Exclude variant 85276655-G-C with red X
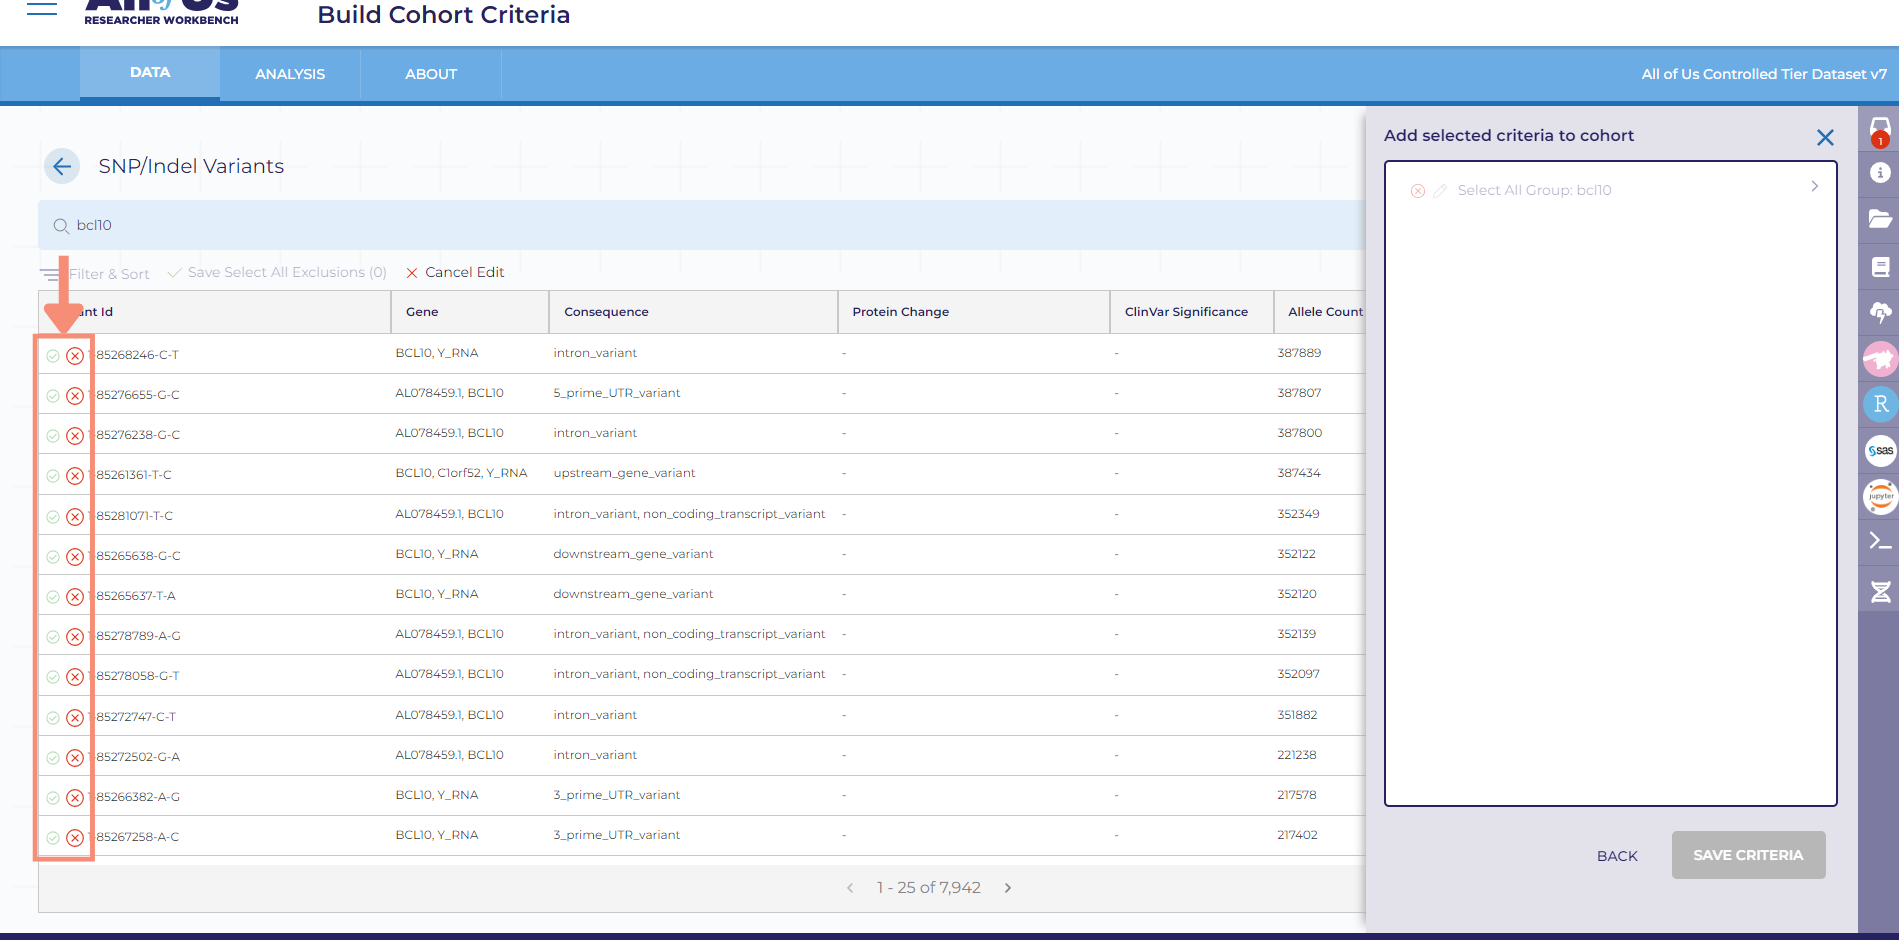Screen dimensions: 1899x940 (x=75, y=396)
